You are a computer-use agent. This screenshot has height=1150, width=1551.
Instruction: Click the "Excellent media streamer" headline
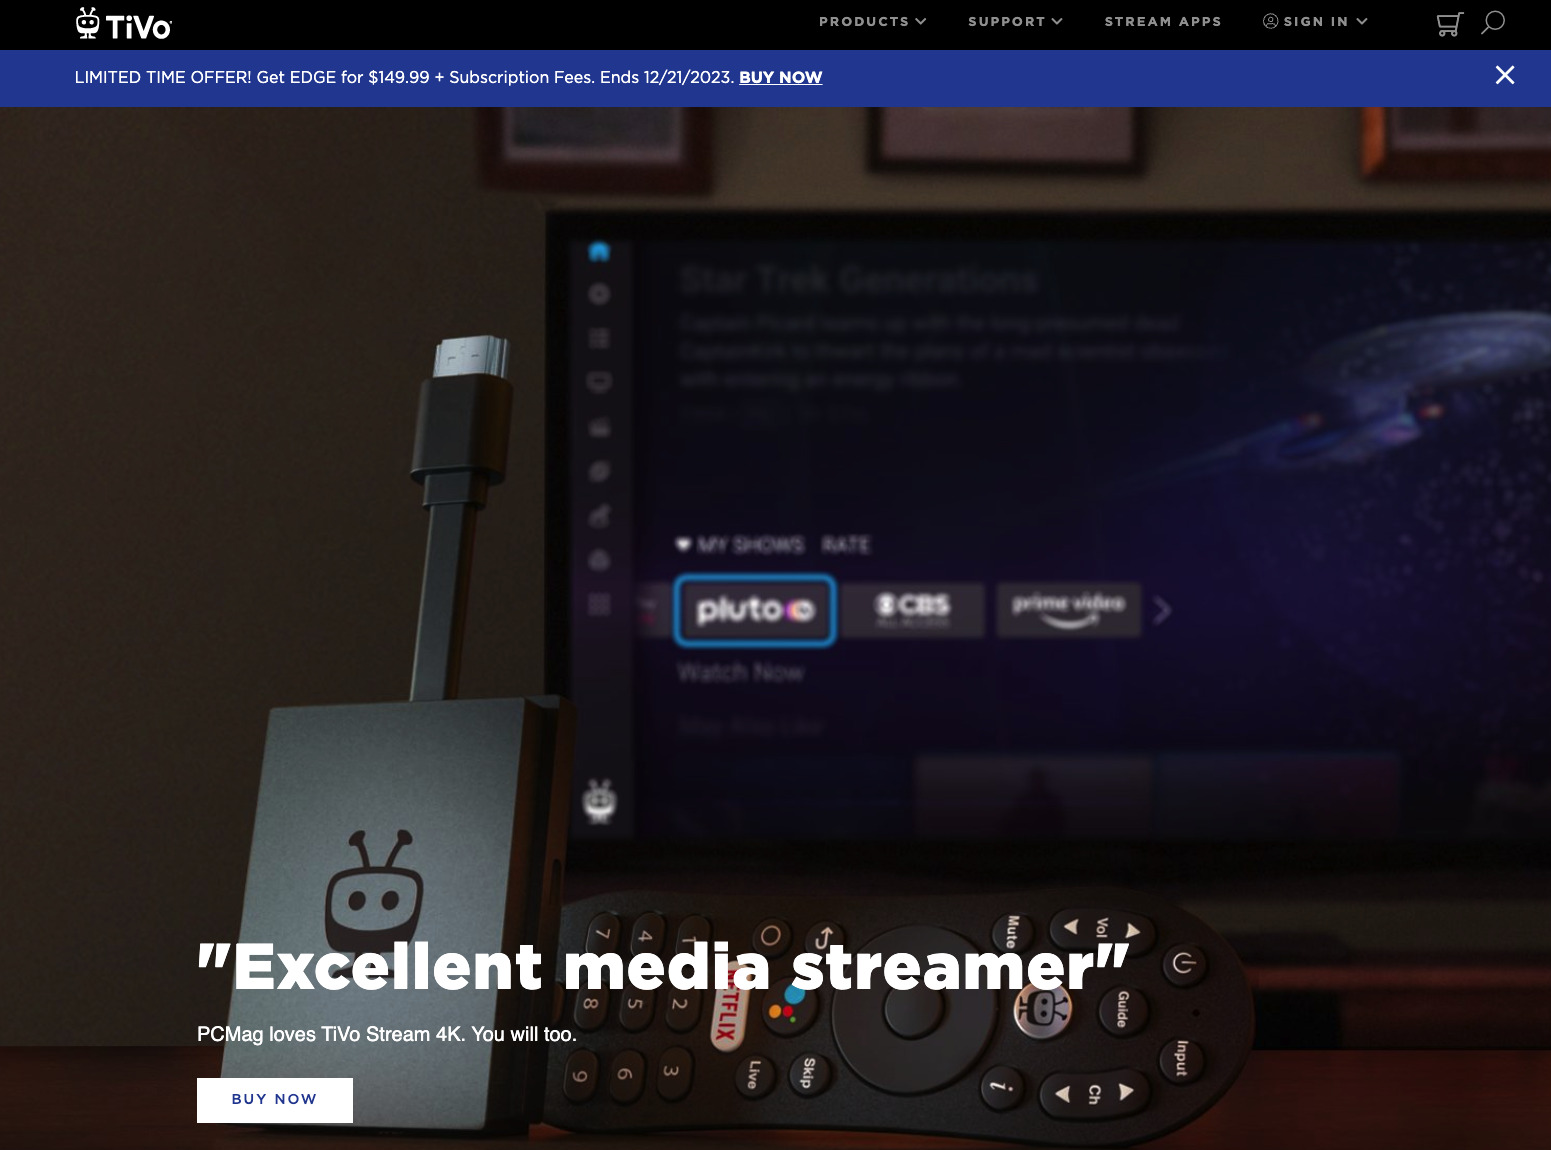coord(663,967)
